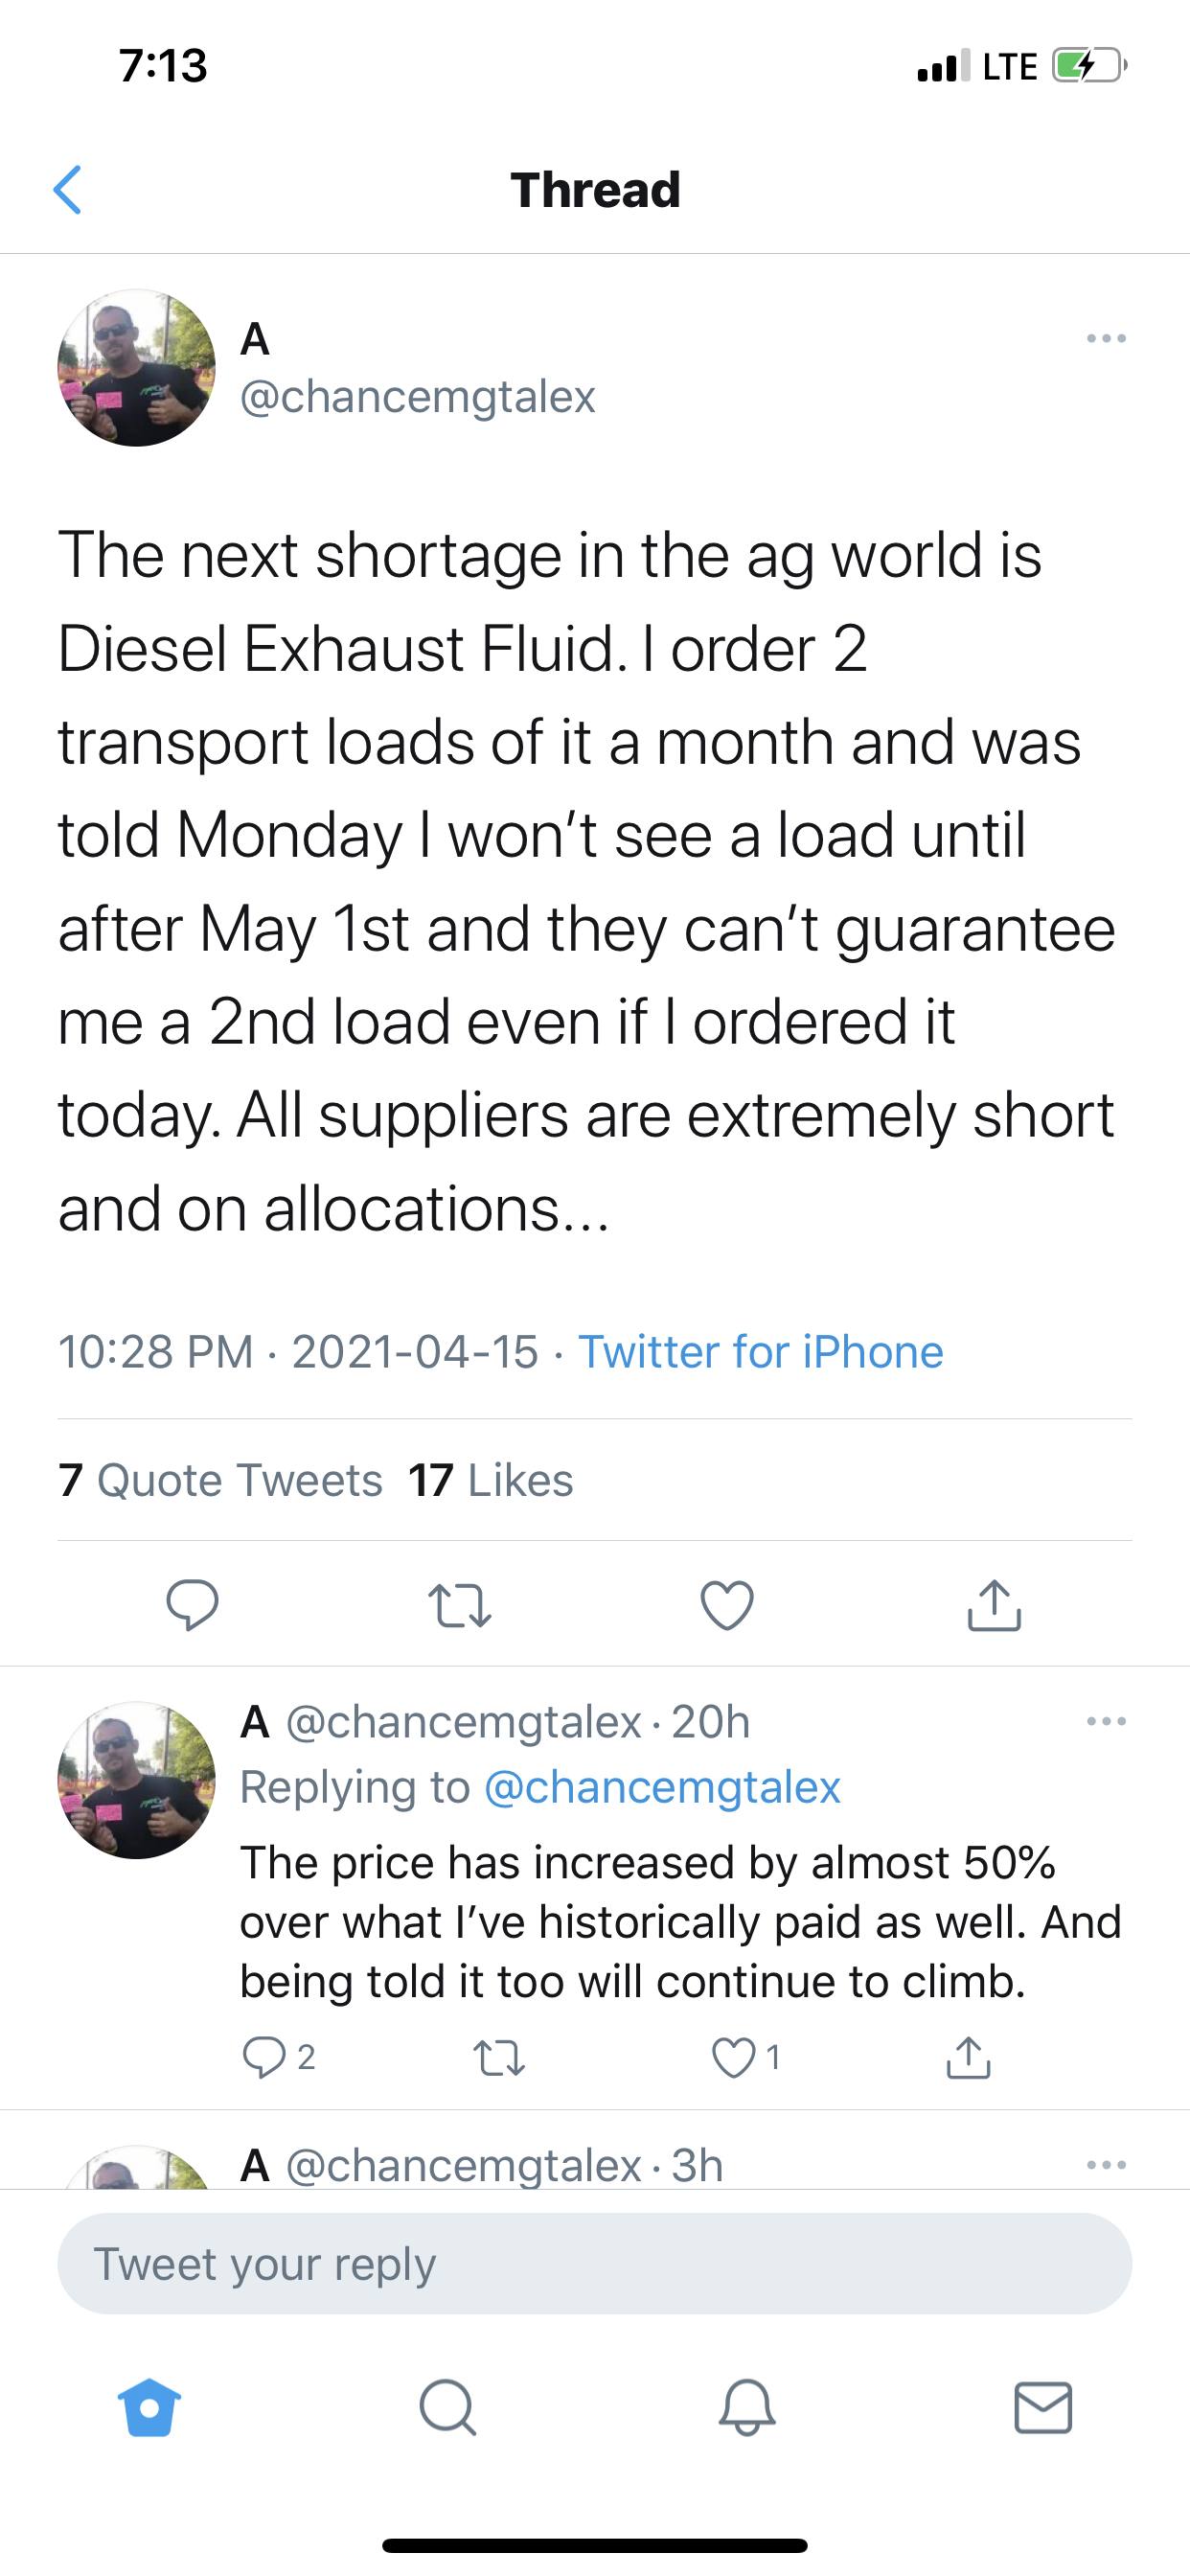Open the main tweet's three-dot options menu

pos(1106,339)
